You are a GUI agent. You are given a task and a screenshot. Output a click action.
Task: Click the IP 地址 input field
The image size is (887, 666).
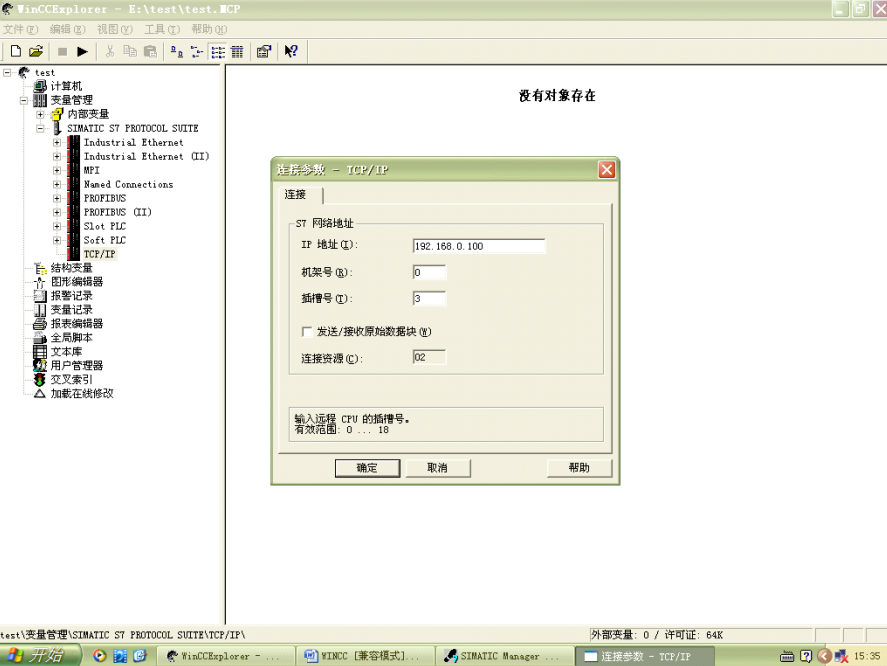pos(479,246)
